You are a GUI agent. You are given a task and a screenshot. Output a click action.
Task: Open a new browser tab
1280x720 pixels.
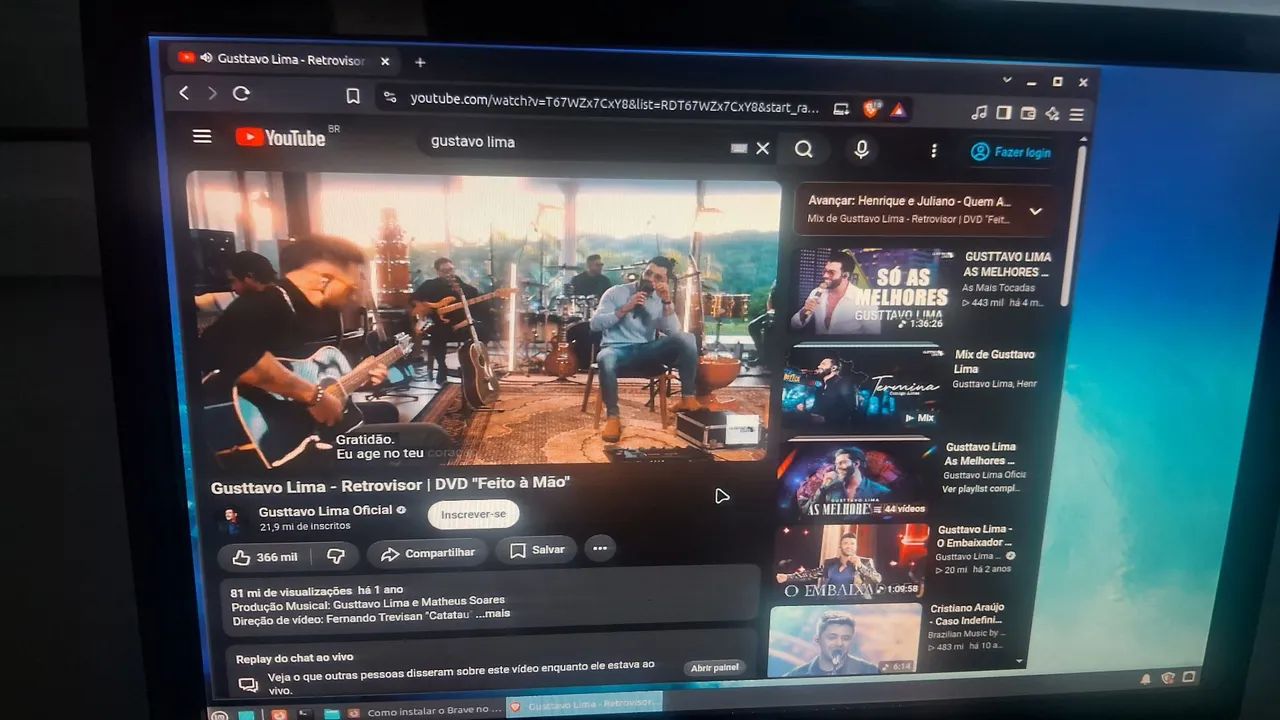pos(420,62)
